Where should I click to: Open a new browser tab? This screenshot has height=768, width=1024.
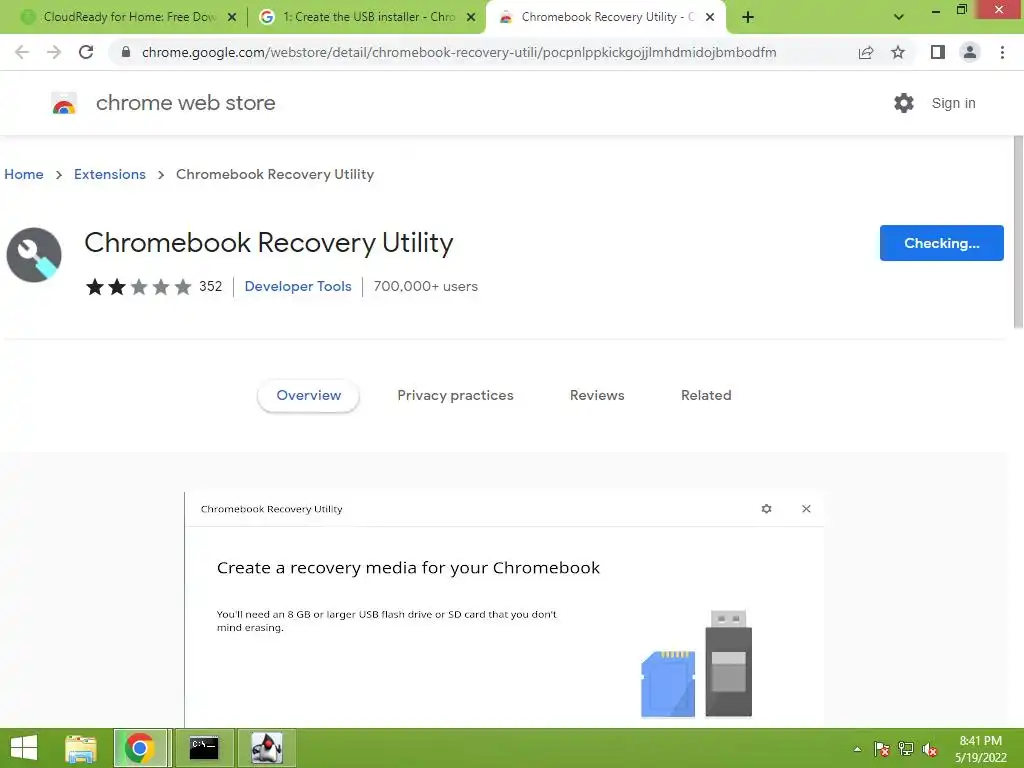pos(748,17)
